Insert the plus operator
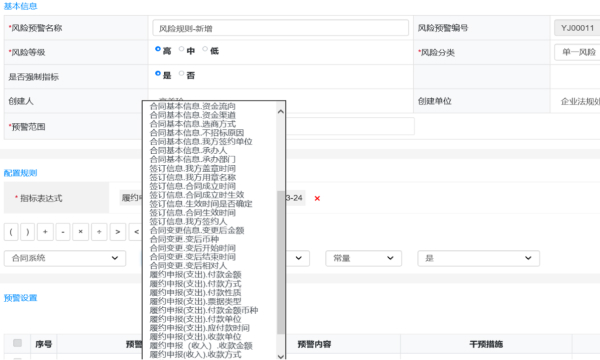Viewport: 600px width, 360px height. [x=45, y=232]
